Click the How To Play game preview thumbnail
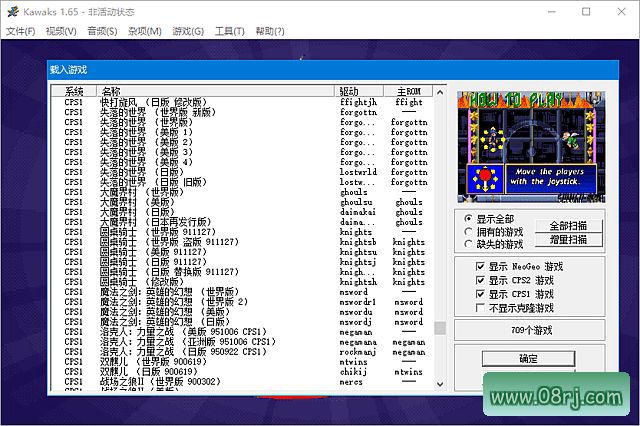Viewport: 640px width, 426px height. [x=531, y=147]
